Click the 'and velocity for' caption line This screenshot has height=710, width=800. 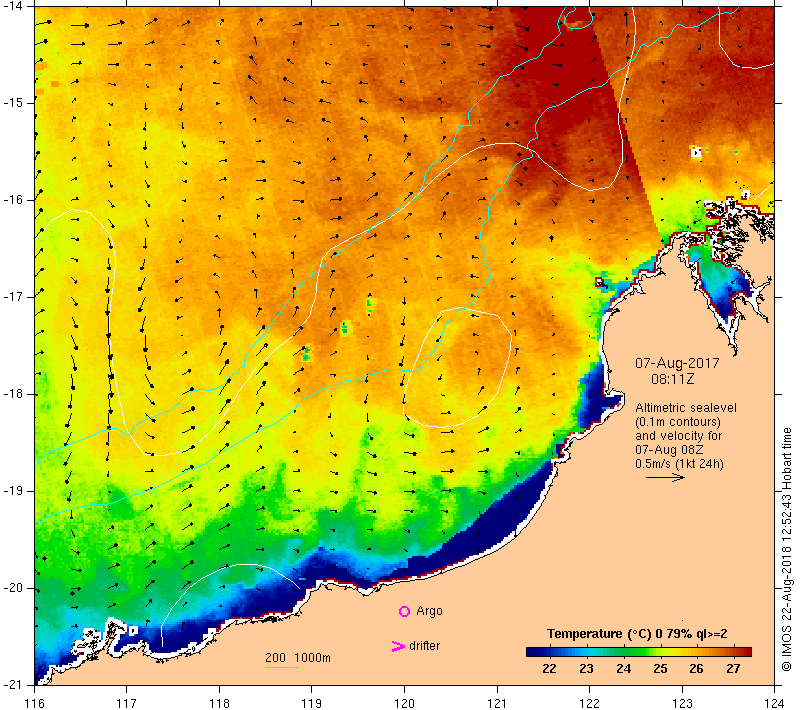[679, 436]
